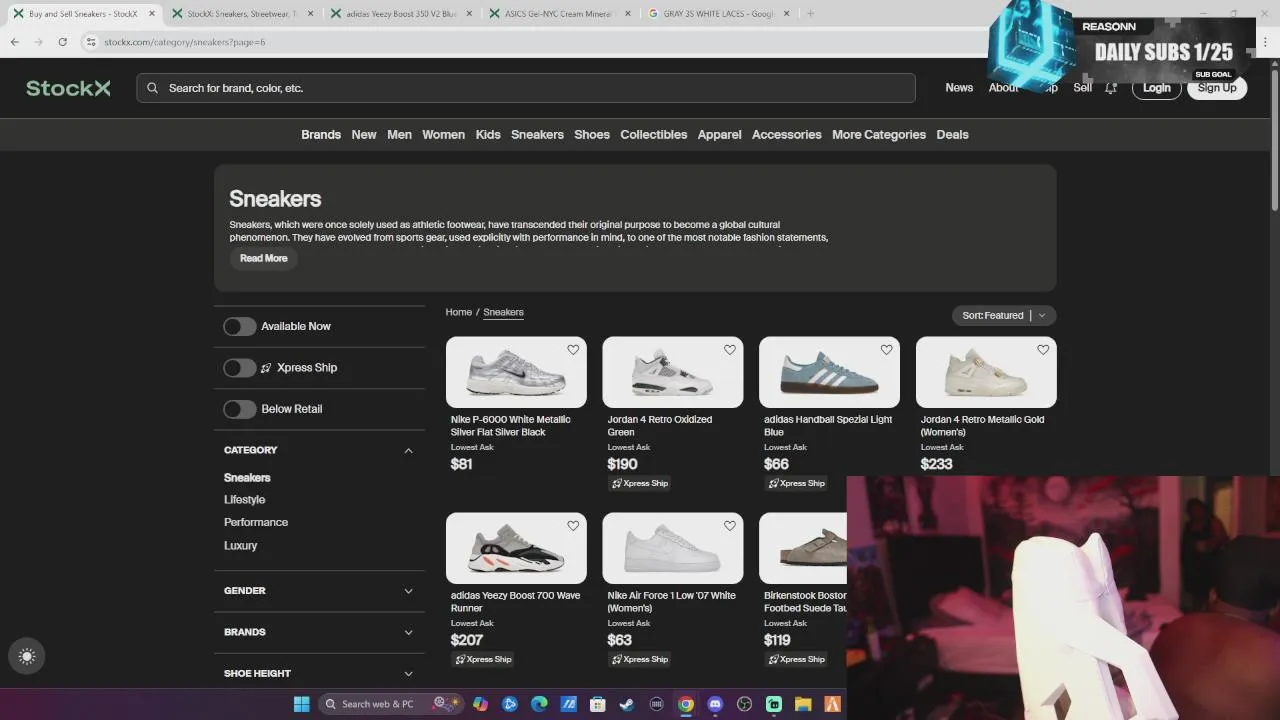Select the Lifestyle category
This screenshot has width=1280, height=720.
(245, 500)
